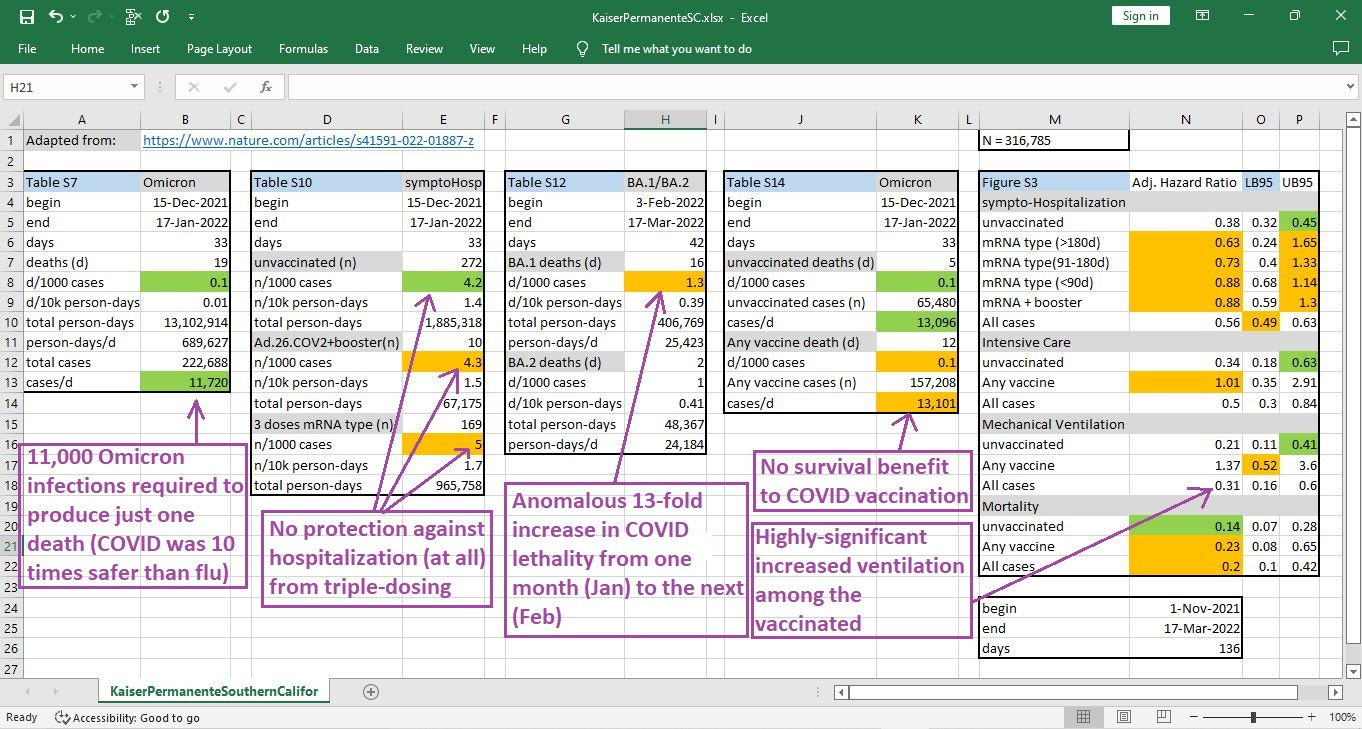The image size is (1362, 729).
Task: Select orange cell 1.3 d/1000 cases
Action: [x=665, y=282]
